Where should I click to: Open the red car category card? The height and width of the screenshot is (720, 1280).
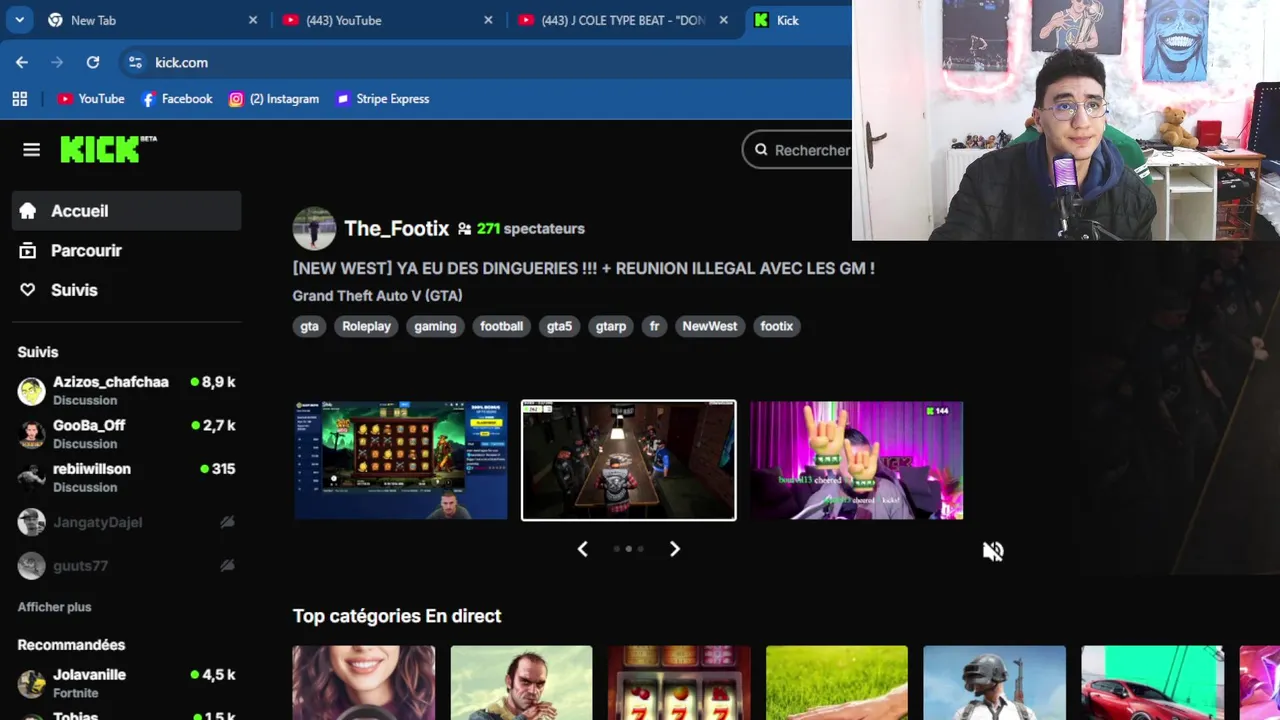coord(1152,683)
